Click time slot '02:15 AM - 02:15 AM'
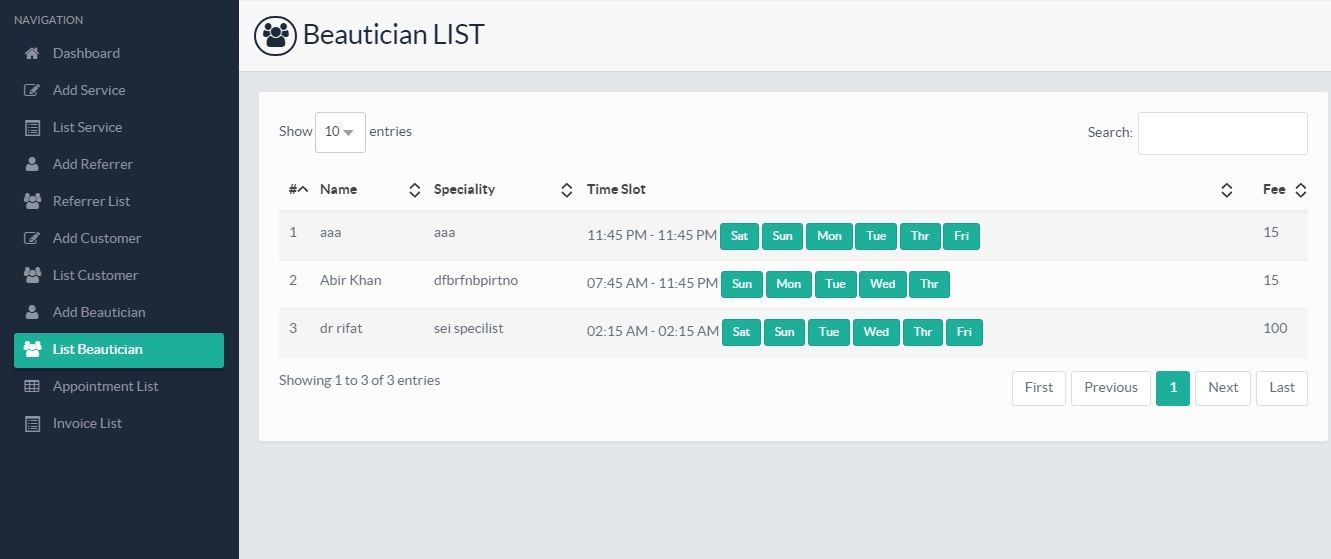 652,332
